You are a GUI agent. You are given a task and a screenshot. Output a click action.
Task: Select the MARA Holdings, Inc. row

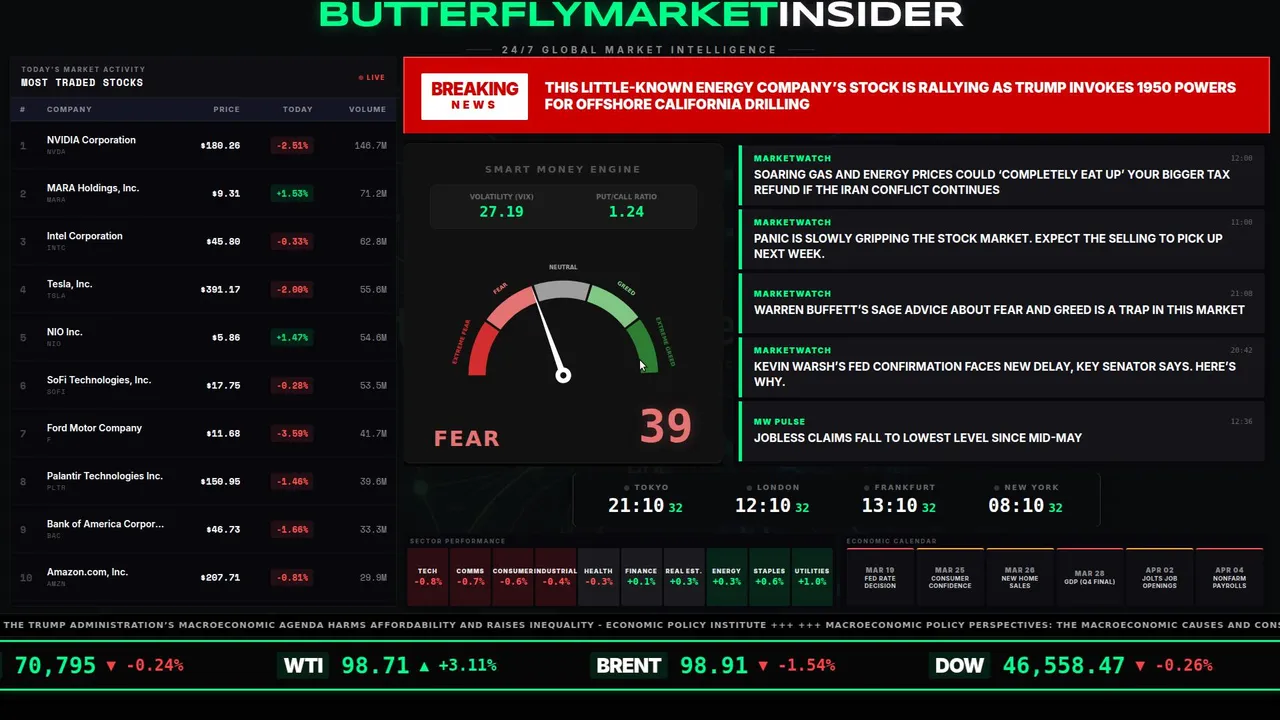pos(204,194)
